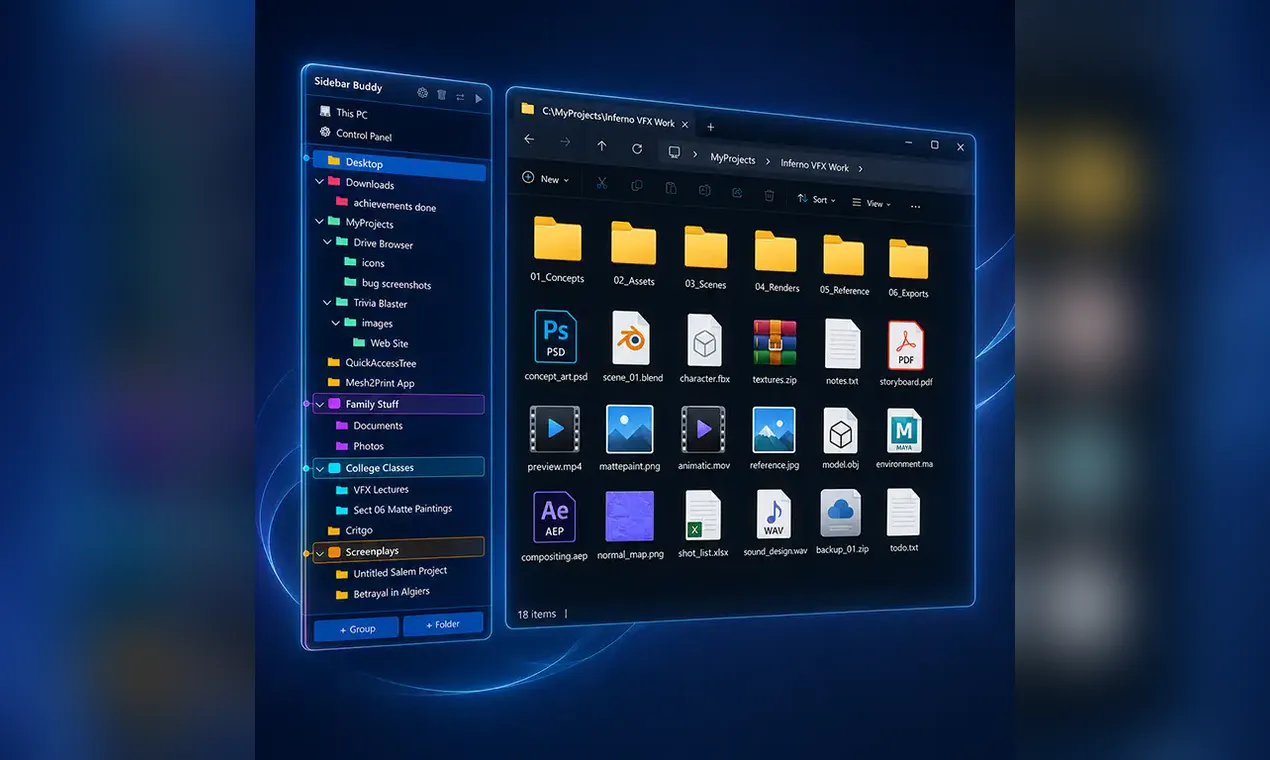Open This PC in the sidebar
The image size is (1270, 760).
click(x=343, y=113)
